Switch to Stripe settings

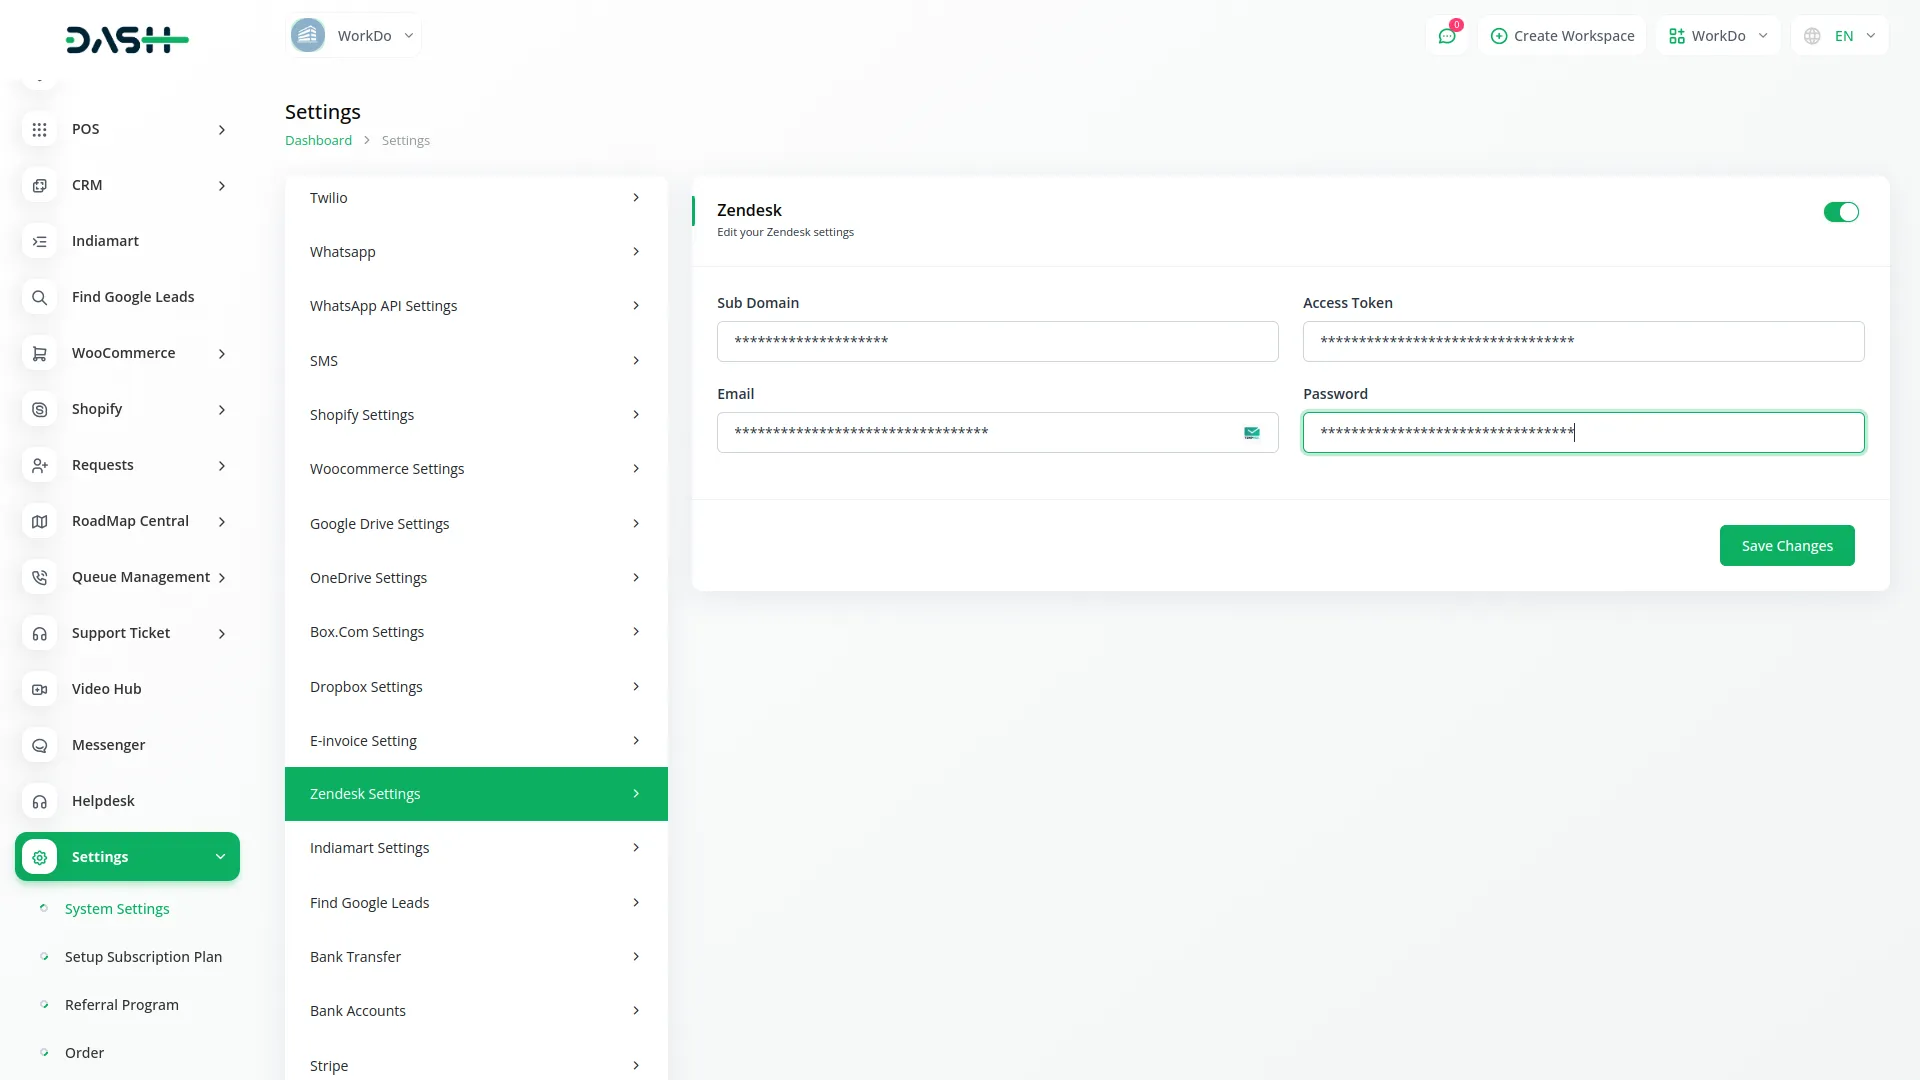(x=475, y=1065)
